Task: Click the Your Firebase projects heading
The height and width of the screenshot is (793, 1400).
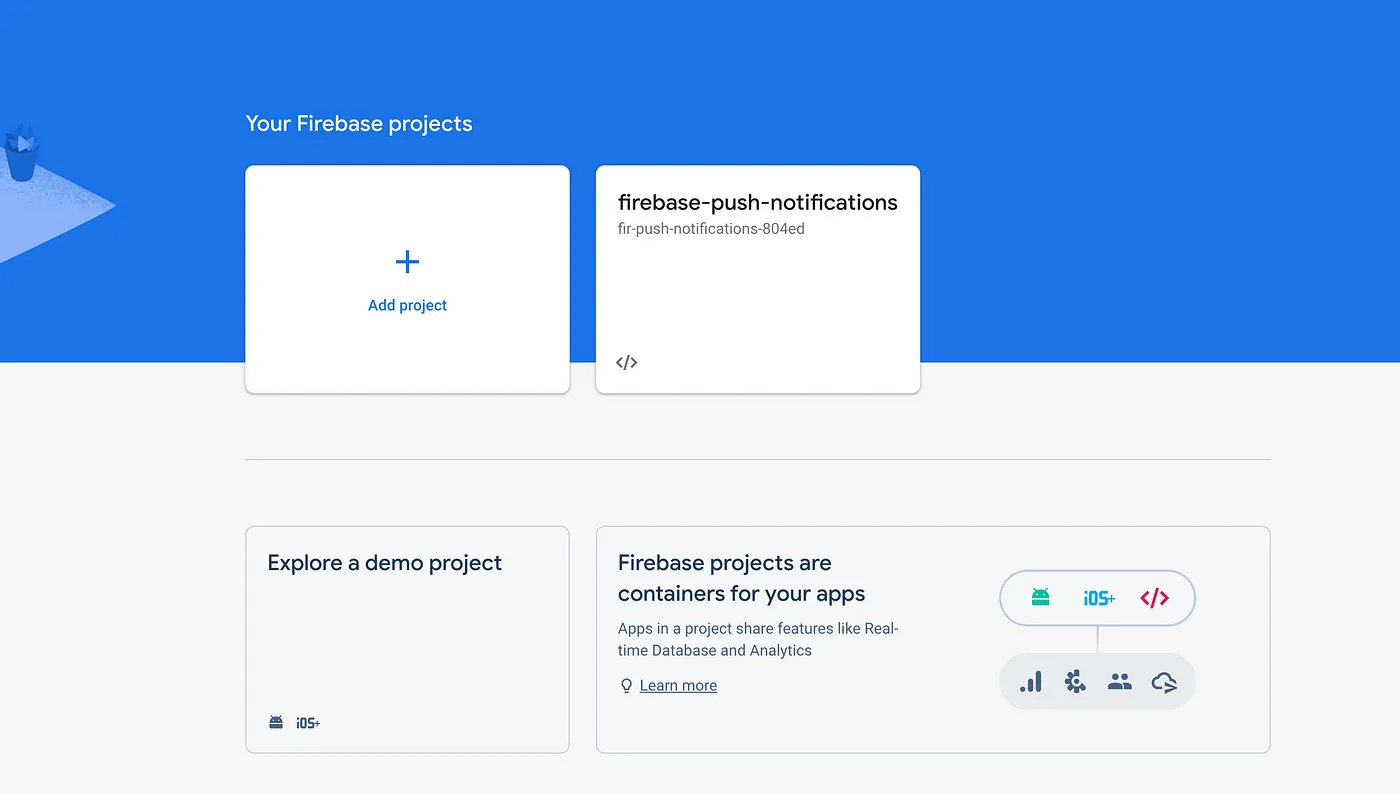Action: (x=359, y=124)
